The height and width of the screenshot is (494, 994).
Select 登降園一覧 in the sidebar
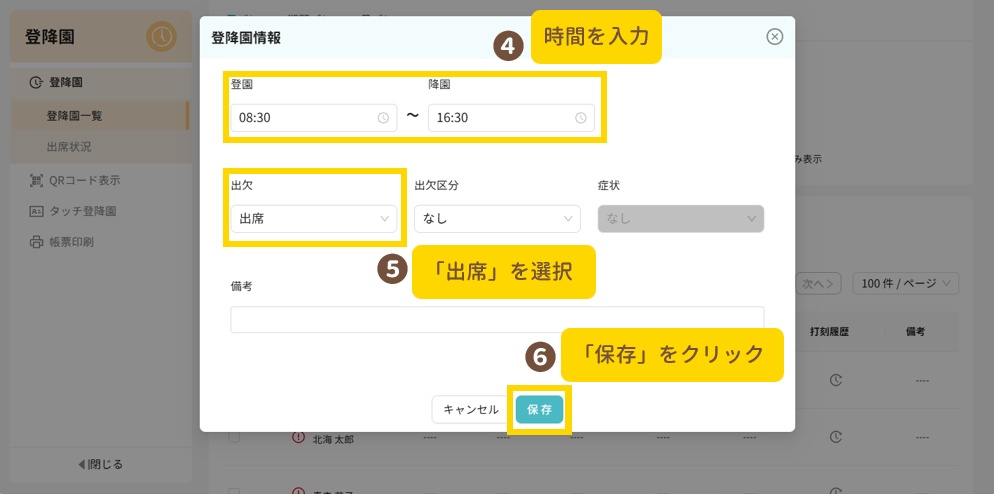(74, 116)
